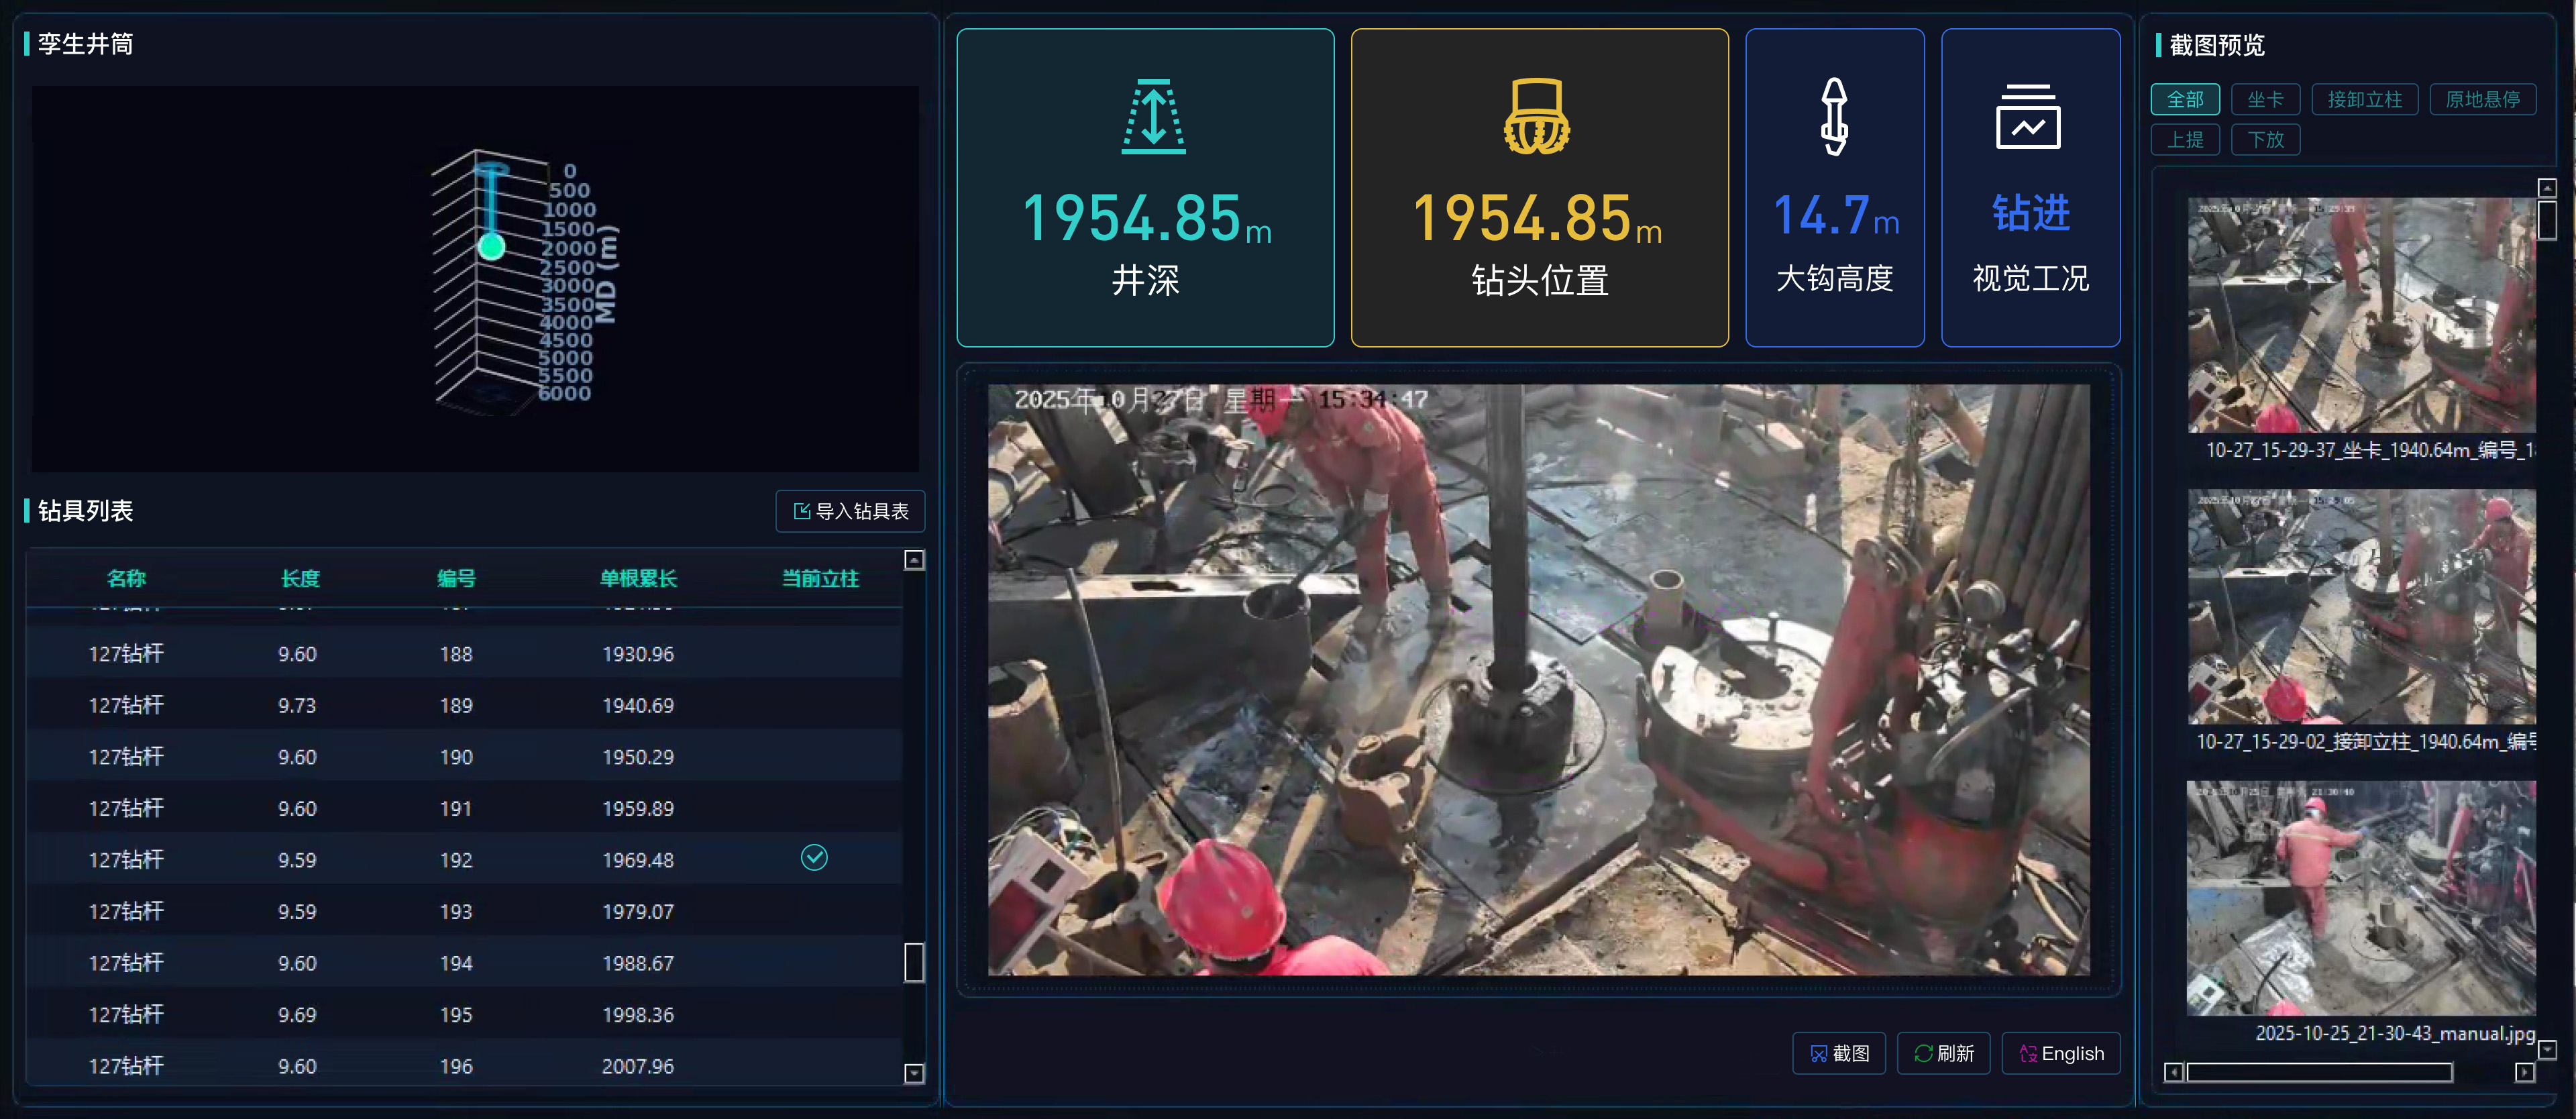Click the well depth icon
This screenshot has height=1119, width=2576.
1153,116
